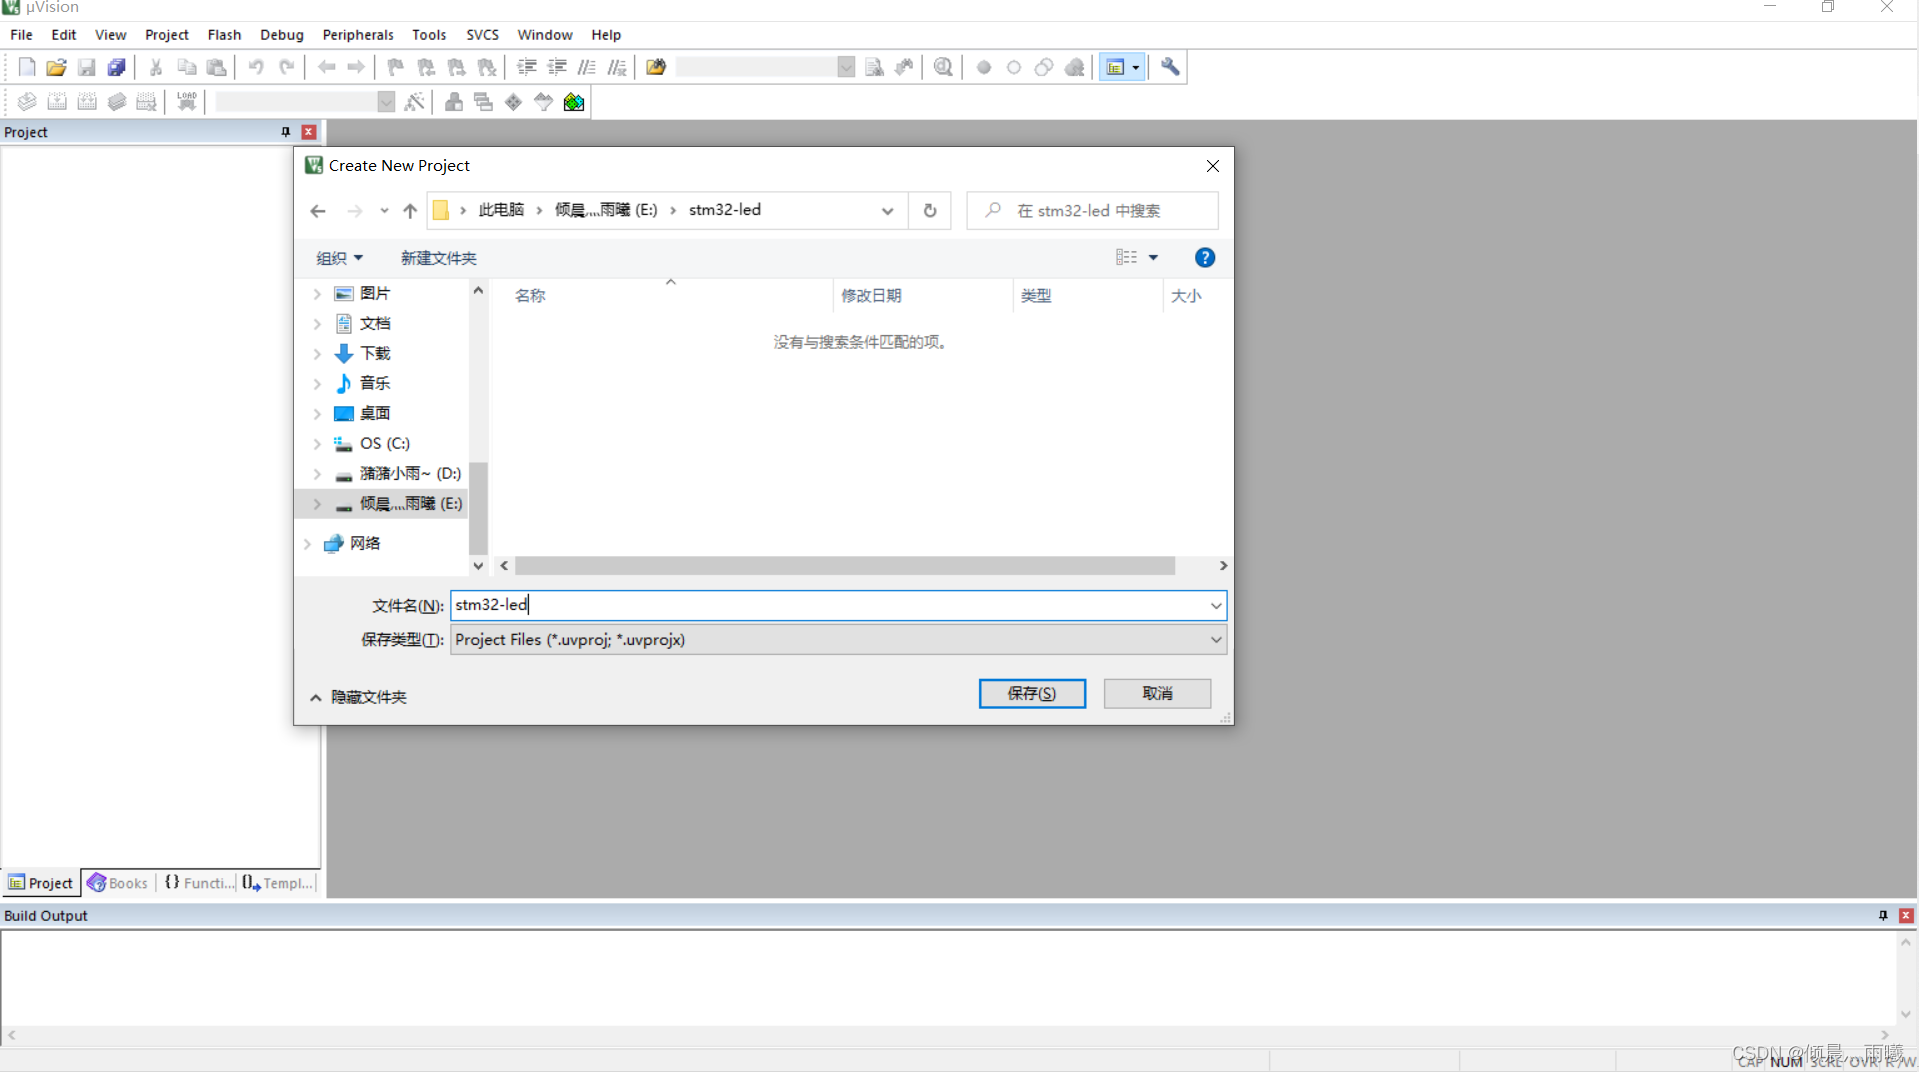Click the Paste toolbar icon
1919x1072 pixels.
point(216,67)
